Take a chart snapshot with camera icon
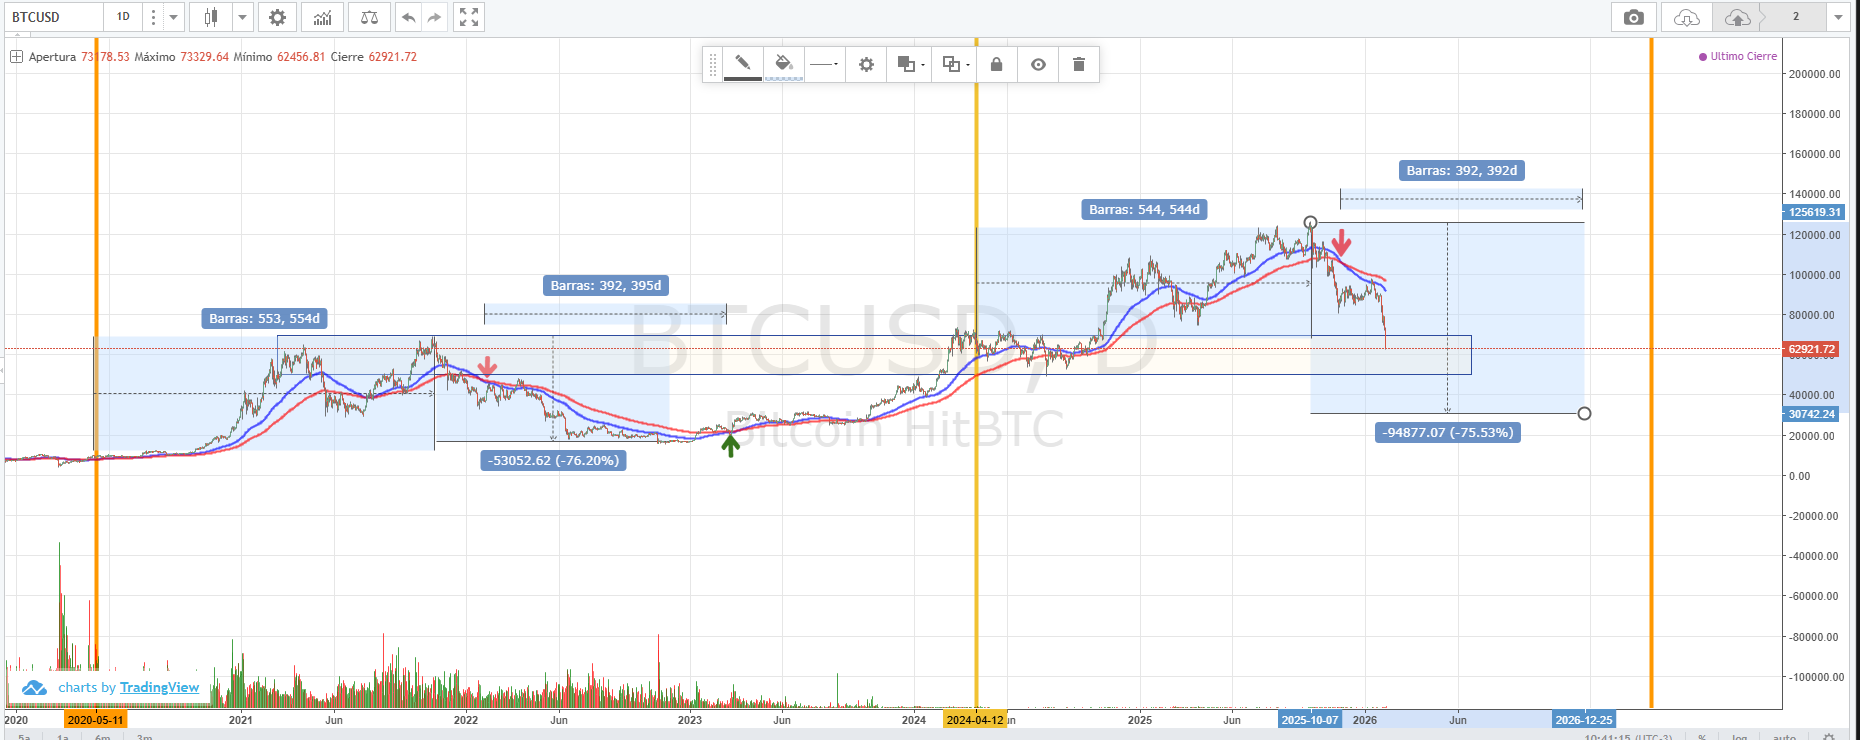Screen dimensions: 1860x740 [1633, 17]
